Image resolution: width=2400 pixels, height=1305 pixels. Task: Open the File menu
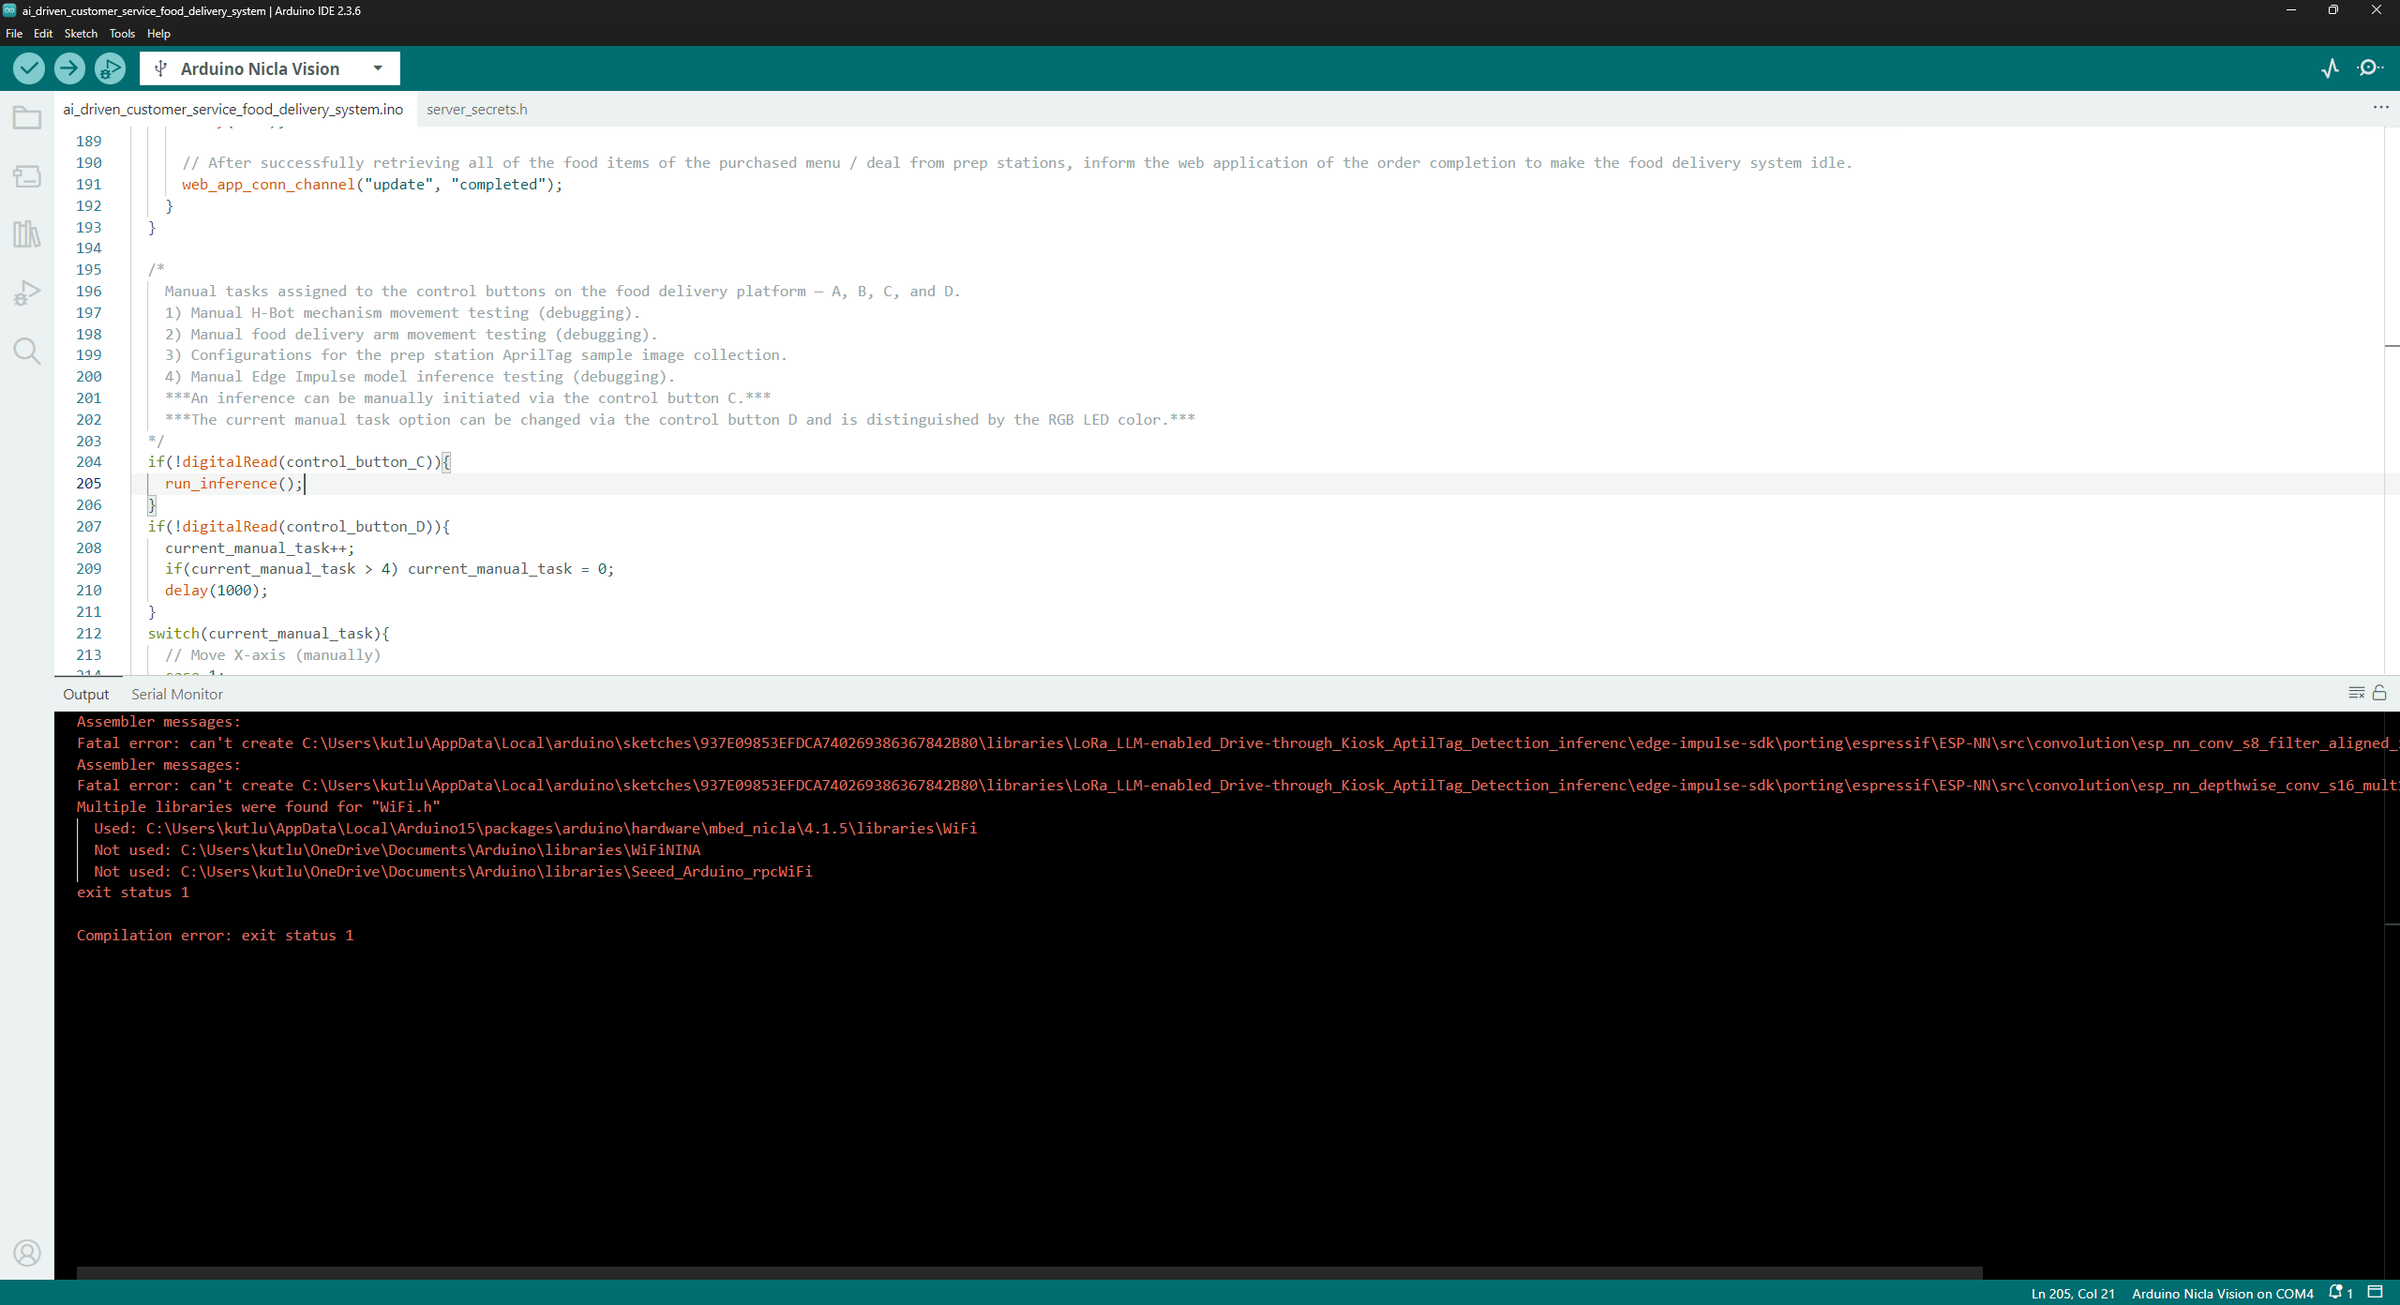[x=14, y=33]
